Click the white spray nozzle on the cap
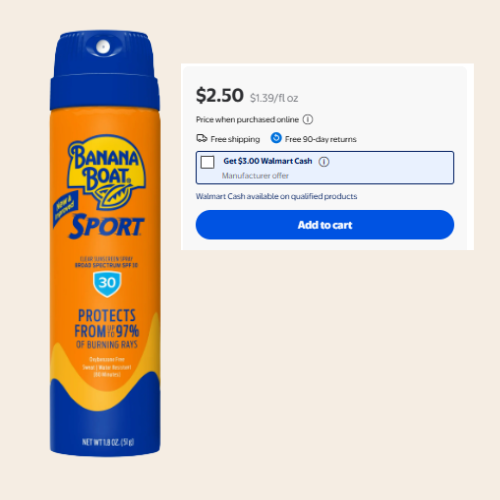This screenshot has width=500, height=500. point(103,46)
